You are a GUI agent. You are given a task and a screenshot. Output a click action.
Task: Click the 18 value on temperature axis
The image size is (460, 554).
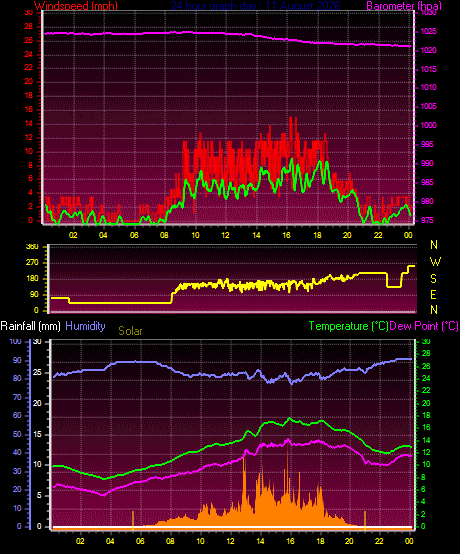point(426,415)
